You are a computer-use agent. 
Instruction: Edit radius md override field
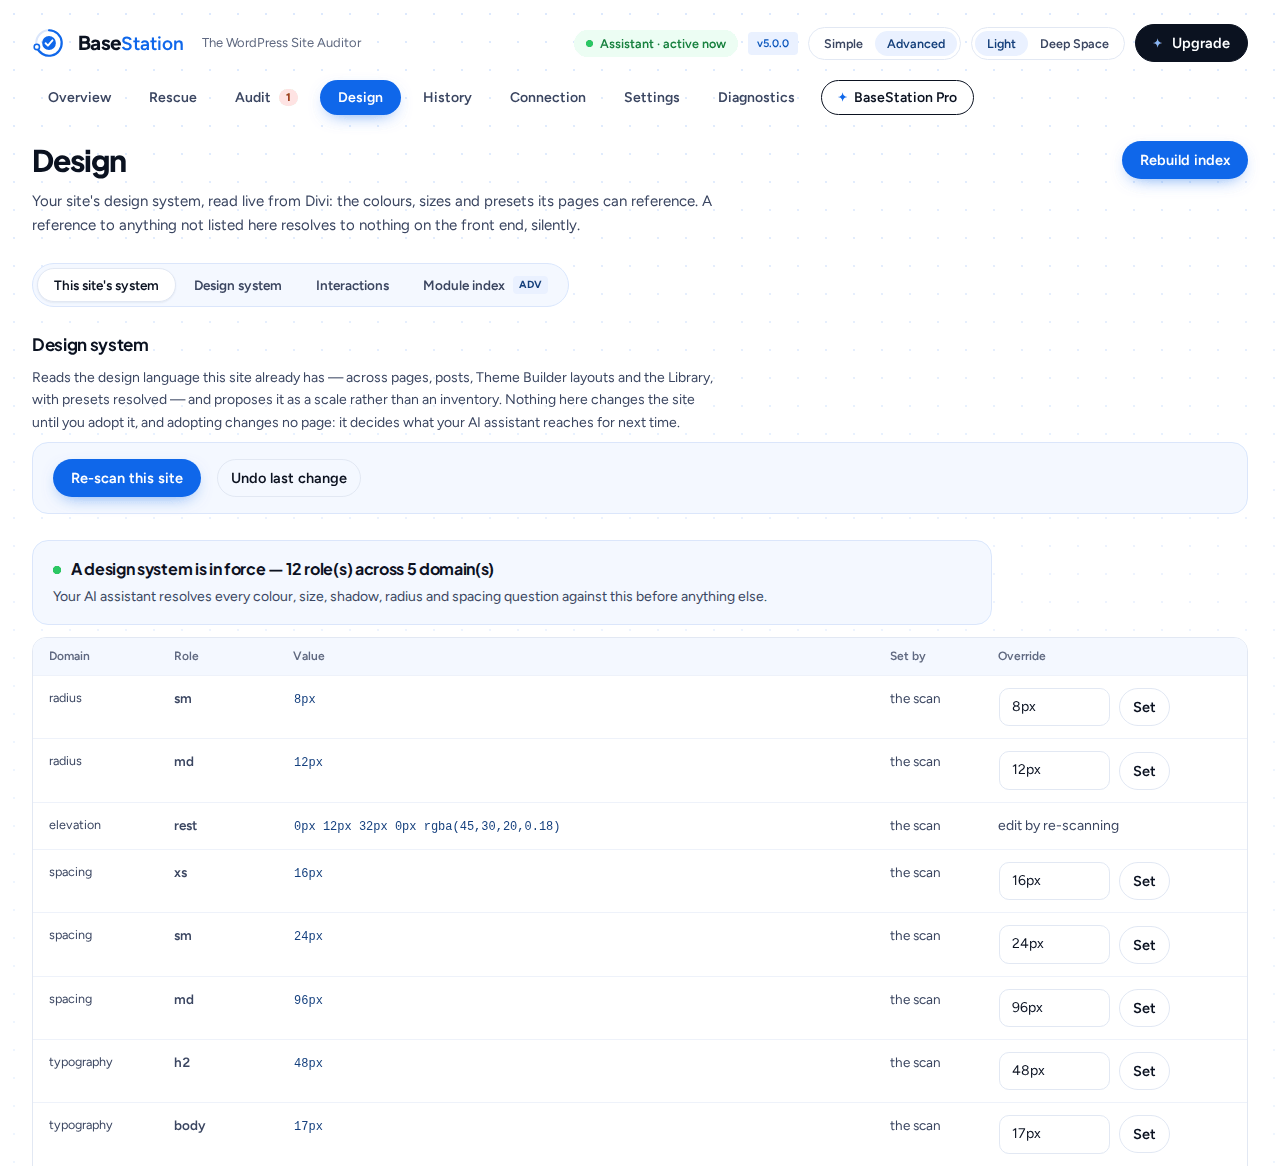pos(1054,770)
